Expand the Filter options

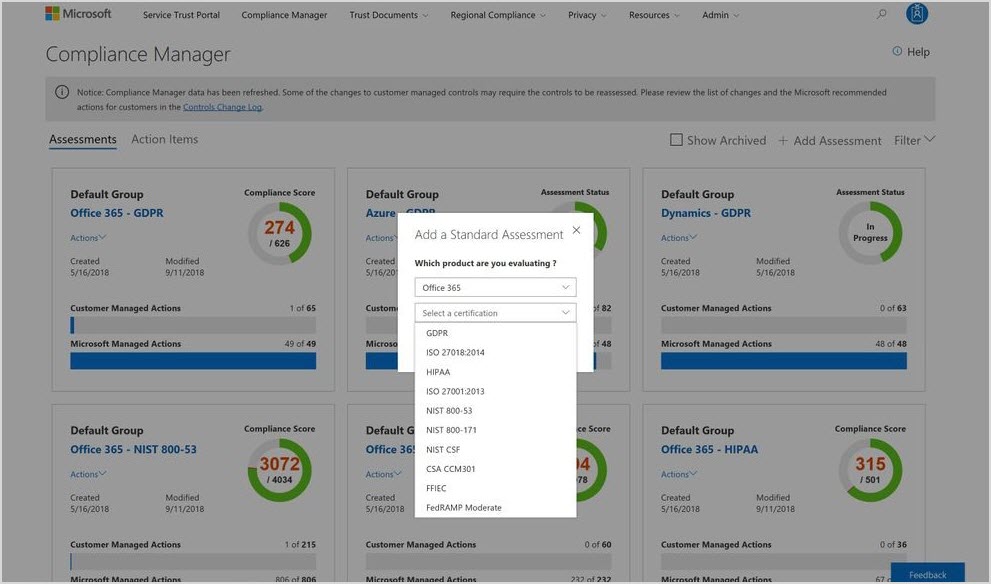(914, 140)
